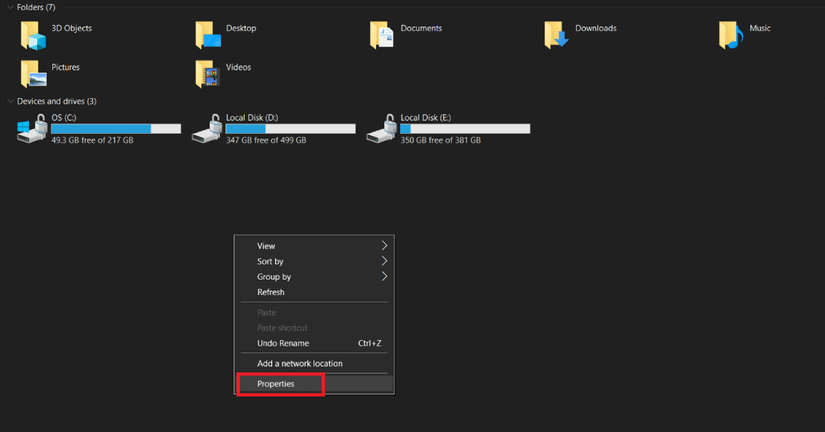Open the Videos folder icon
The image size is (825, 432).
click(208, 74)
